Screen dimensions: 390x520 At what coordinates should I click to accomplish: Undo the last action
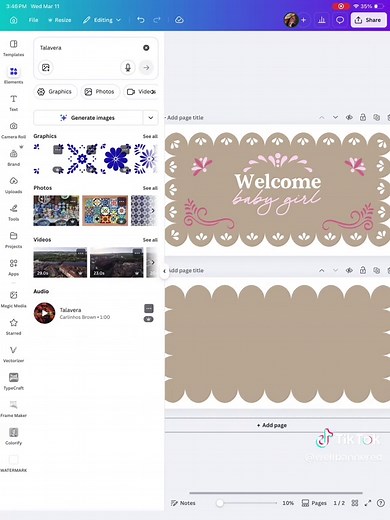(141, 20)
